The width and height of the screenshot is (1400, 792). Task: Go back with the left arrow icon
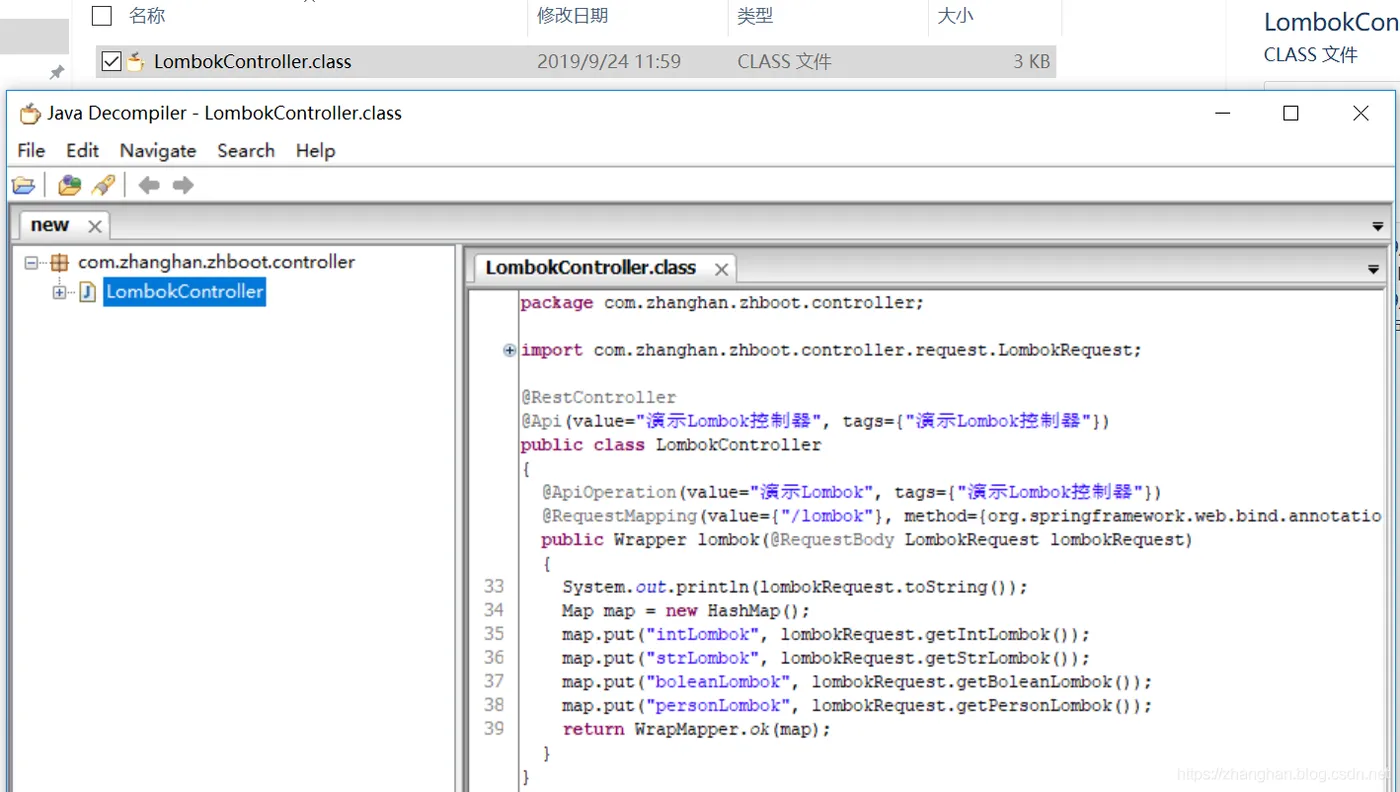149,185
